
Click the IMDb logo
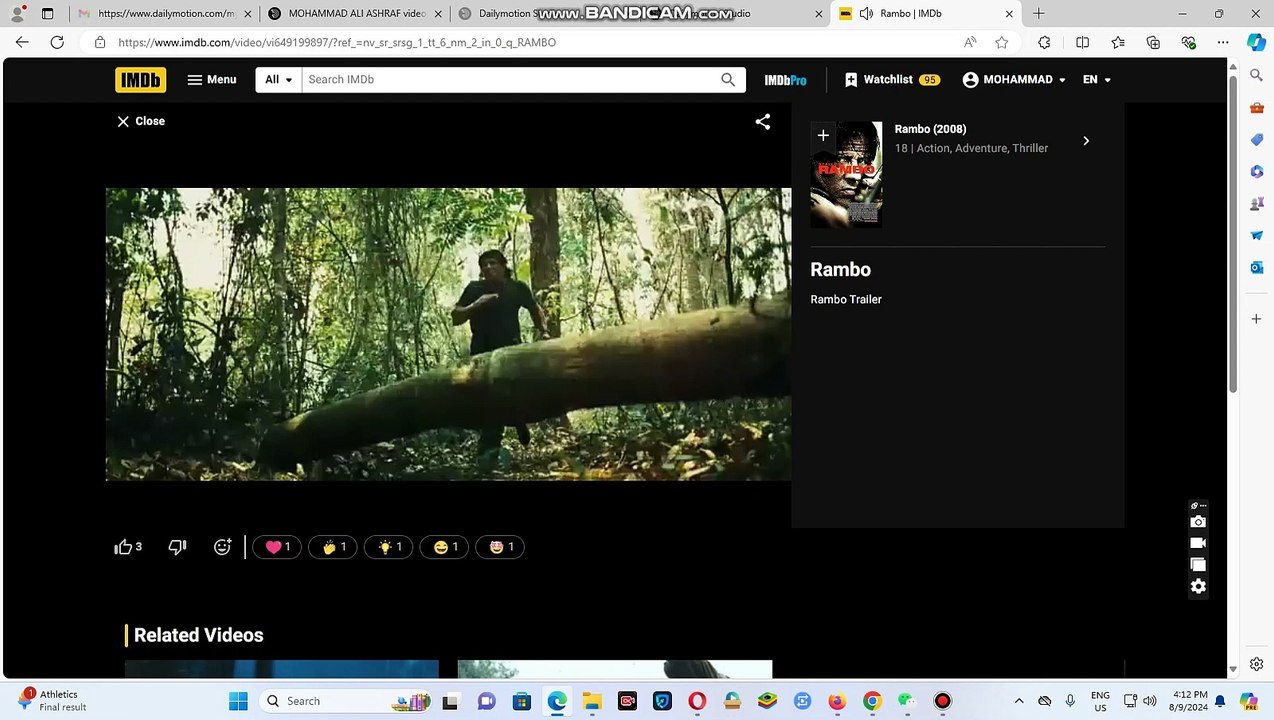point(141,80)
